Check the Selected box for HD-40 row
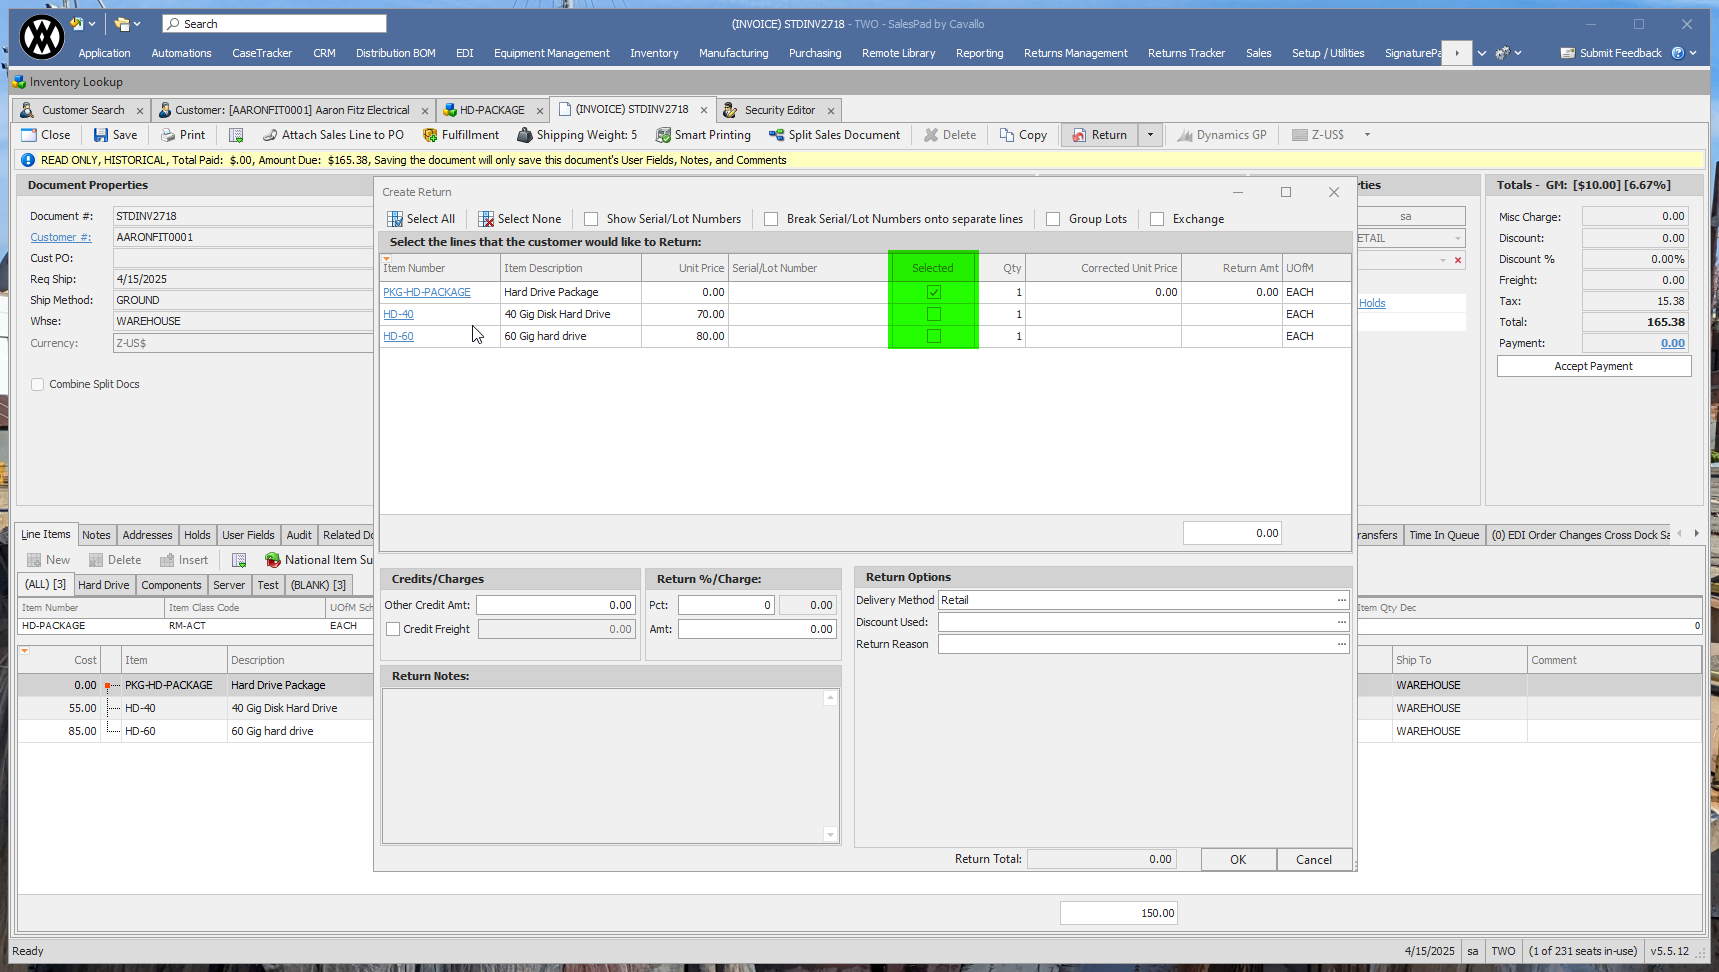 (933, 314)
